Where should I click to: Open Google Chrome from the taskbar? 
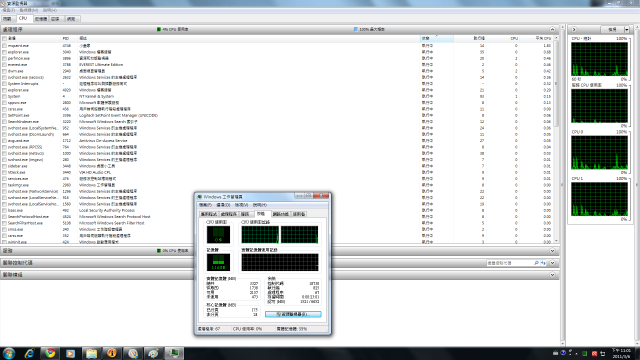coord(50,353)
